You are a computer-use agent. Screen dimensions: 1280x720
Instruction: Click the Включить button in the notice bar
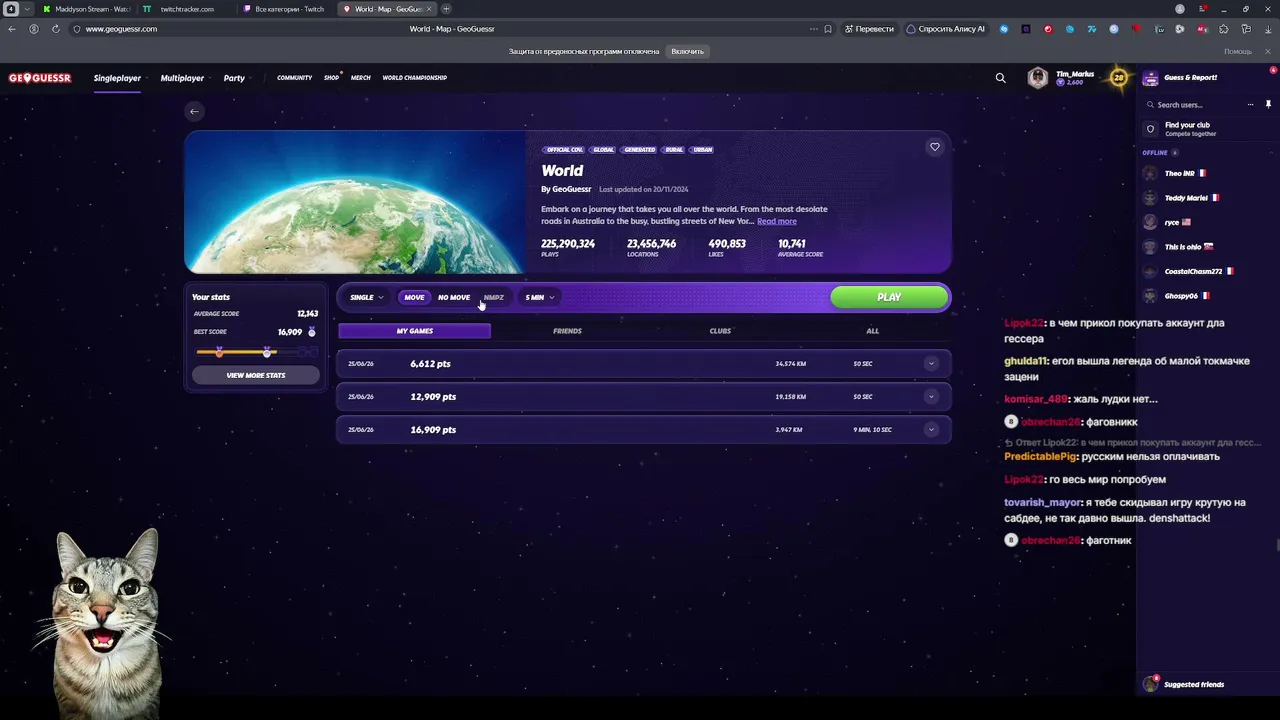[x=688, y=51]
